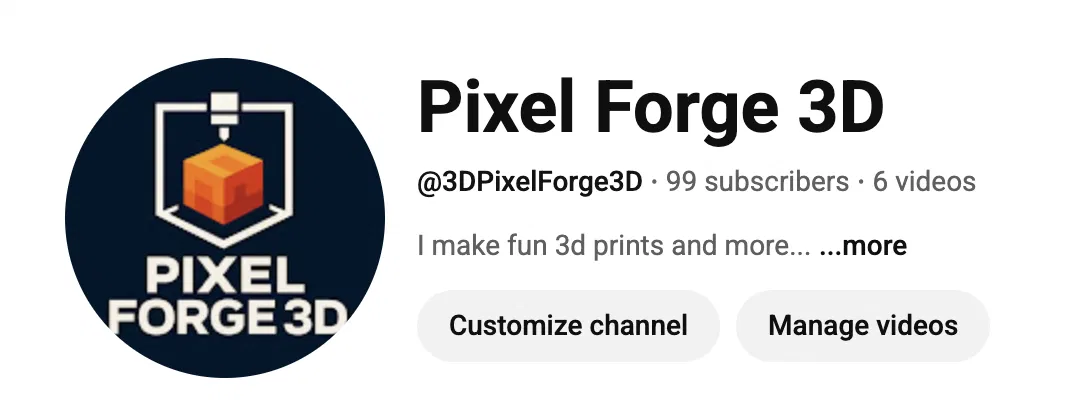Click the @3DPixelForge3D handle
This screenshot has height=410, width=1076.
point(530,182)
